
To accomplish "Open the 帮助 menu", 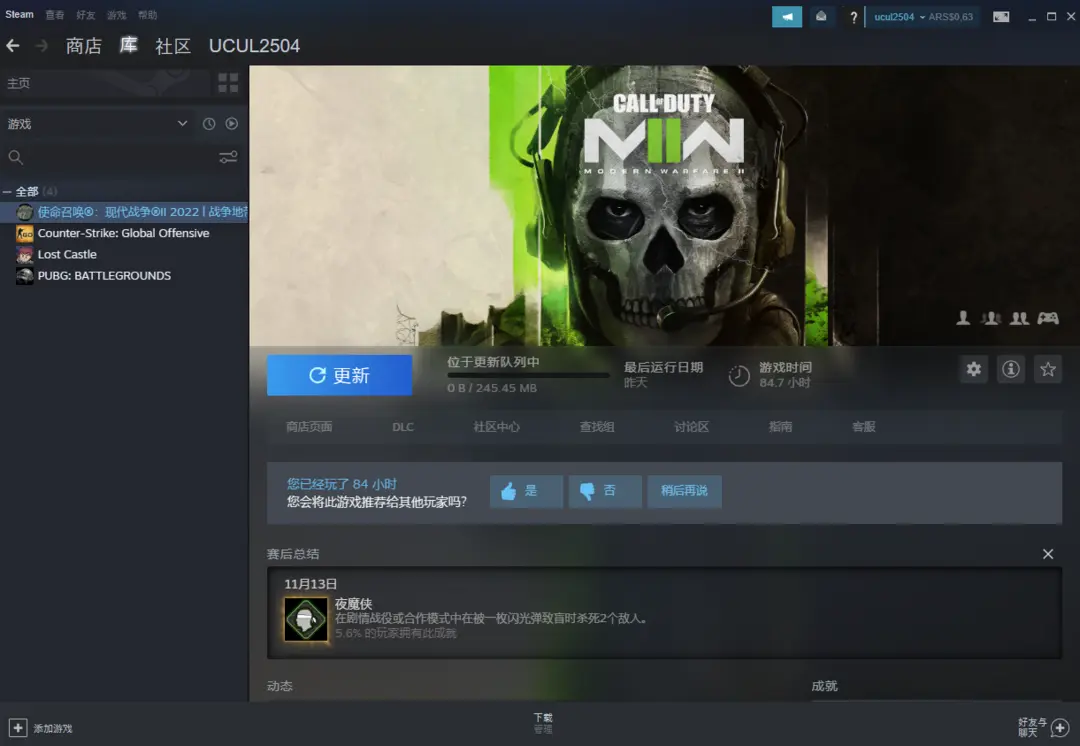I will pyautogui.click(x=147, y=15).
